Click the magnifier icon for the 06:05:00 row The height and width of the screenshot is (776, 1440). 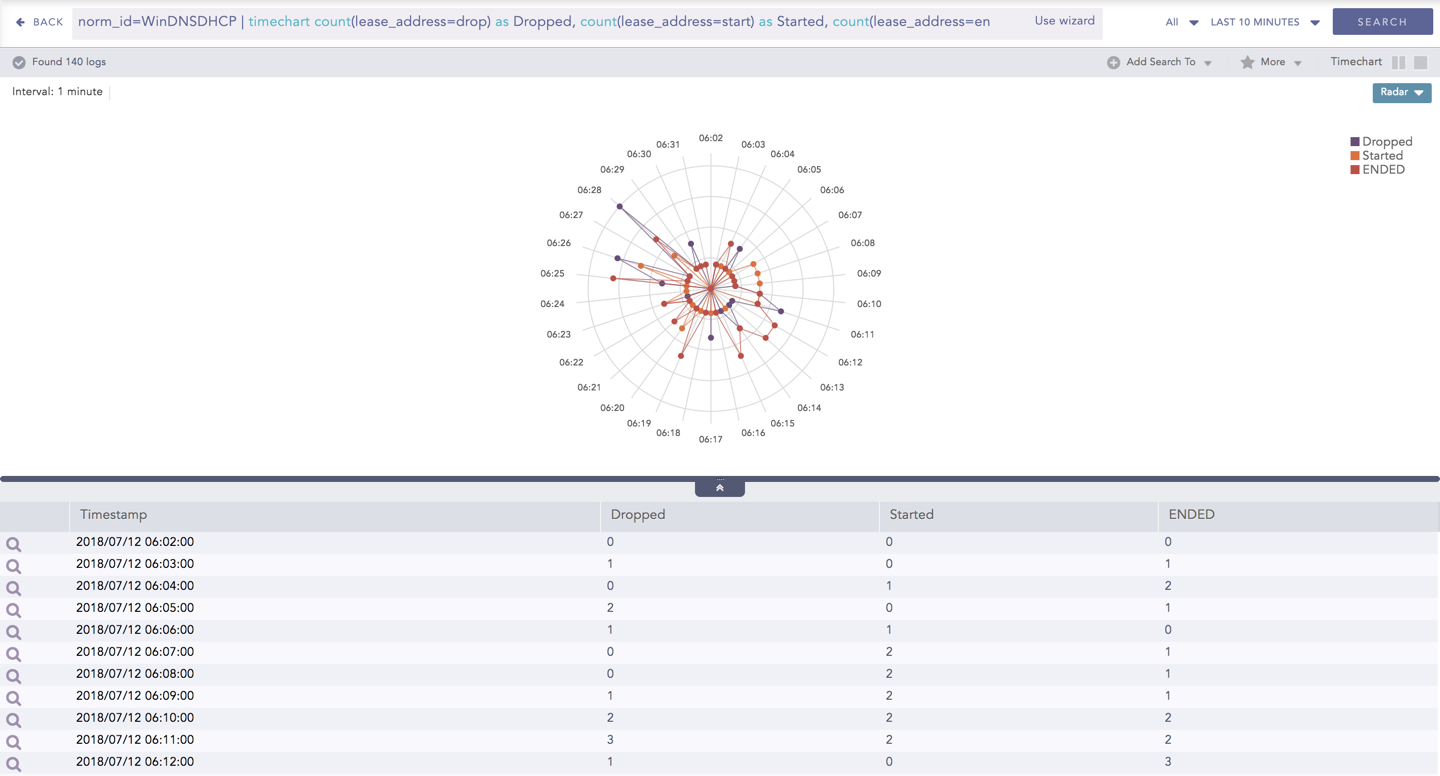pyautogui.click(x=14, y=610)
